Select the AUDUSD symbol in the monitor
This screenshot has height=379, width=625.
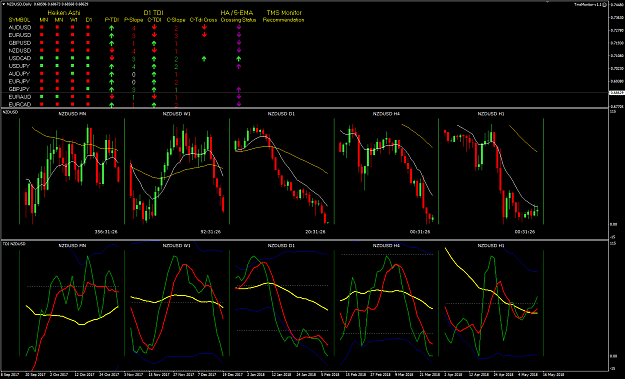click(x=20, y=27)
